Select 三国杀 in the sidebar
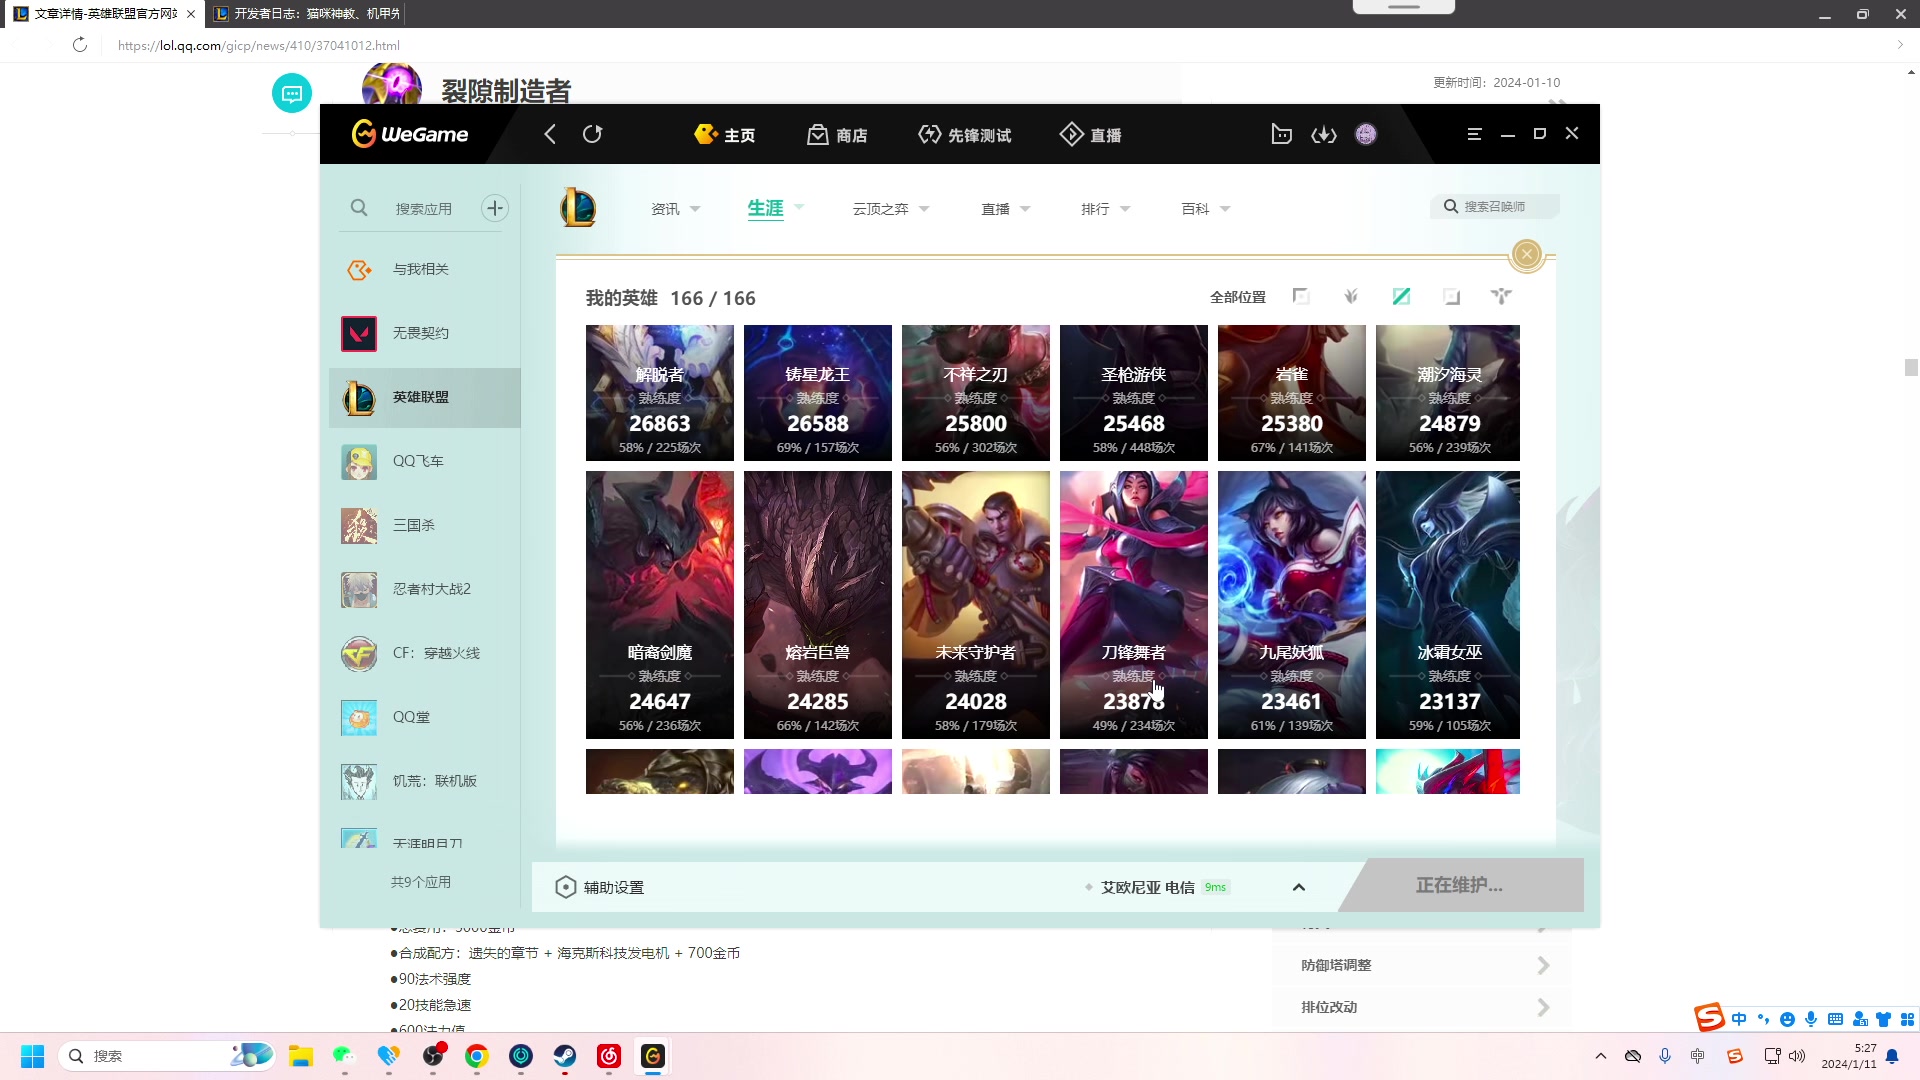This screenshot has width=1920, height=1080. [425, 525]
